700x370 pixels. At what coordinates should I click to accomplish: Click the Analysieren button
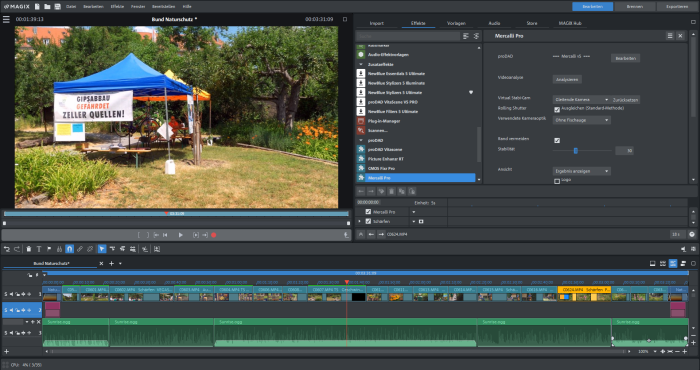(567, 79)
